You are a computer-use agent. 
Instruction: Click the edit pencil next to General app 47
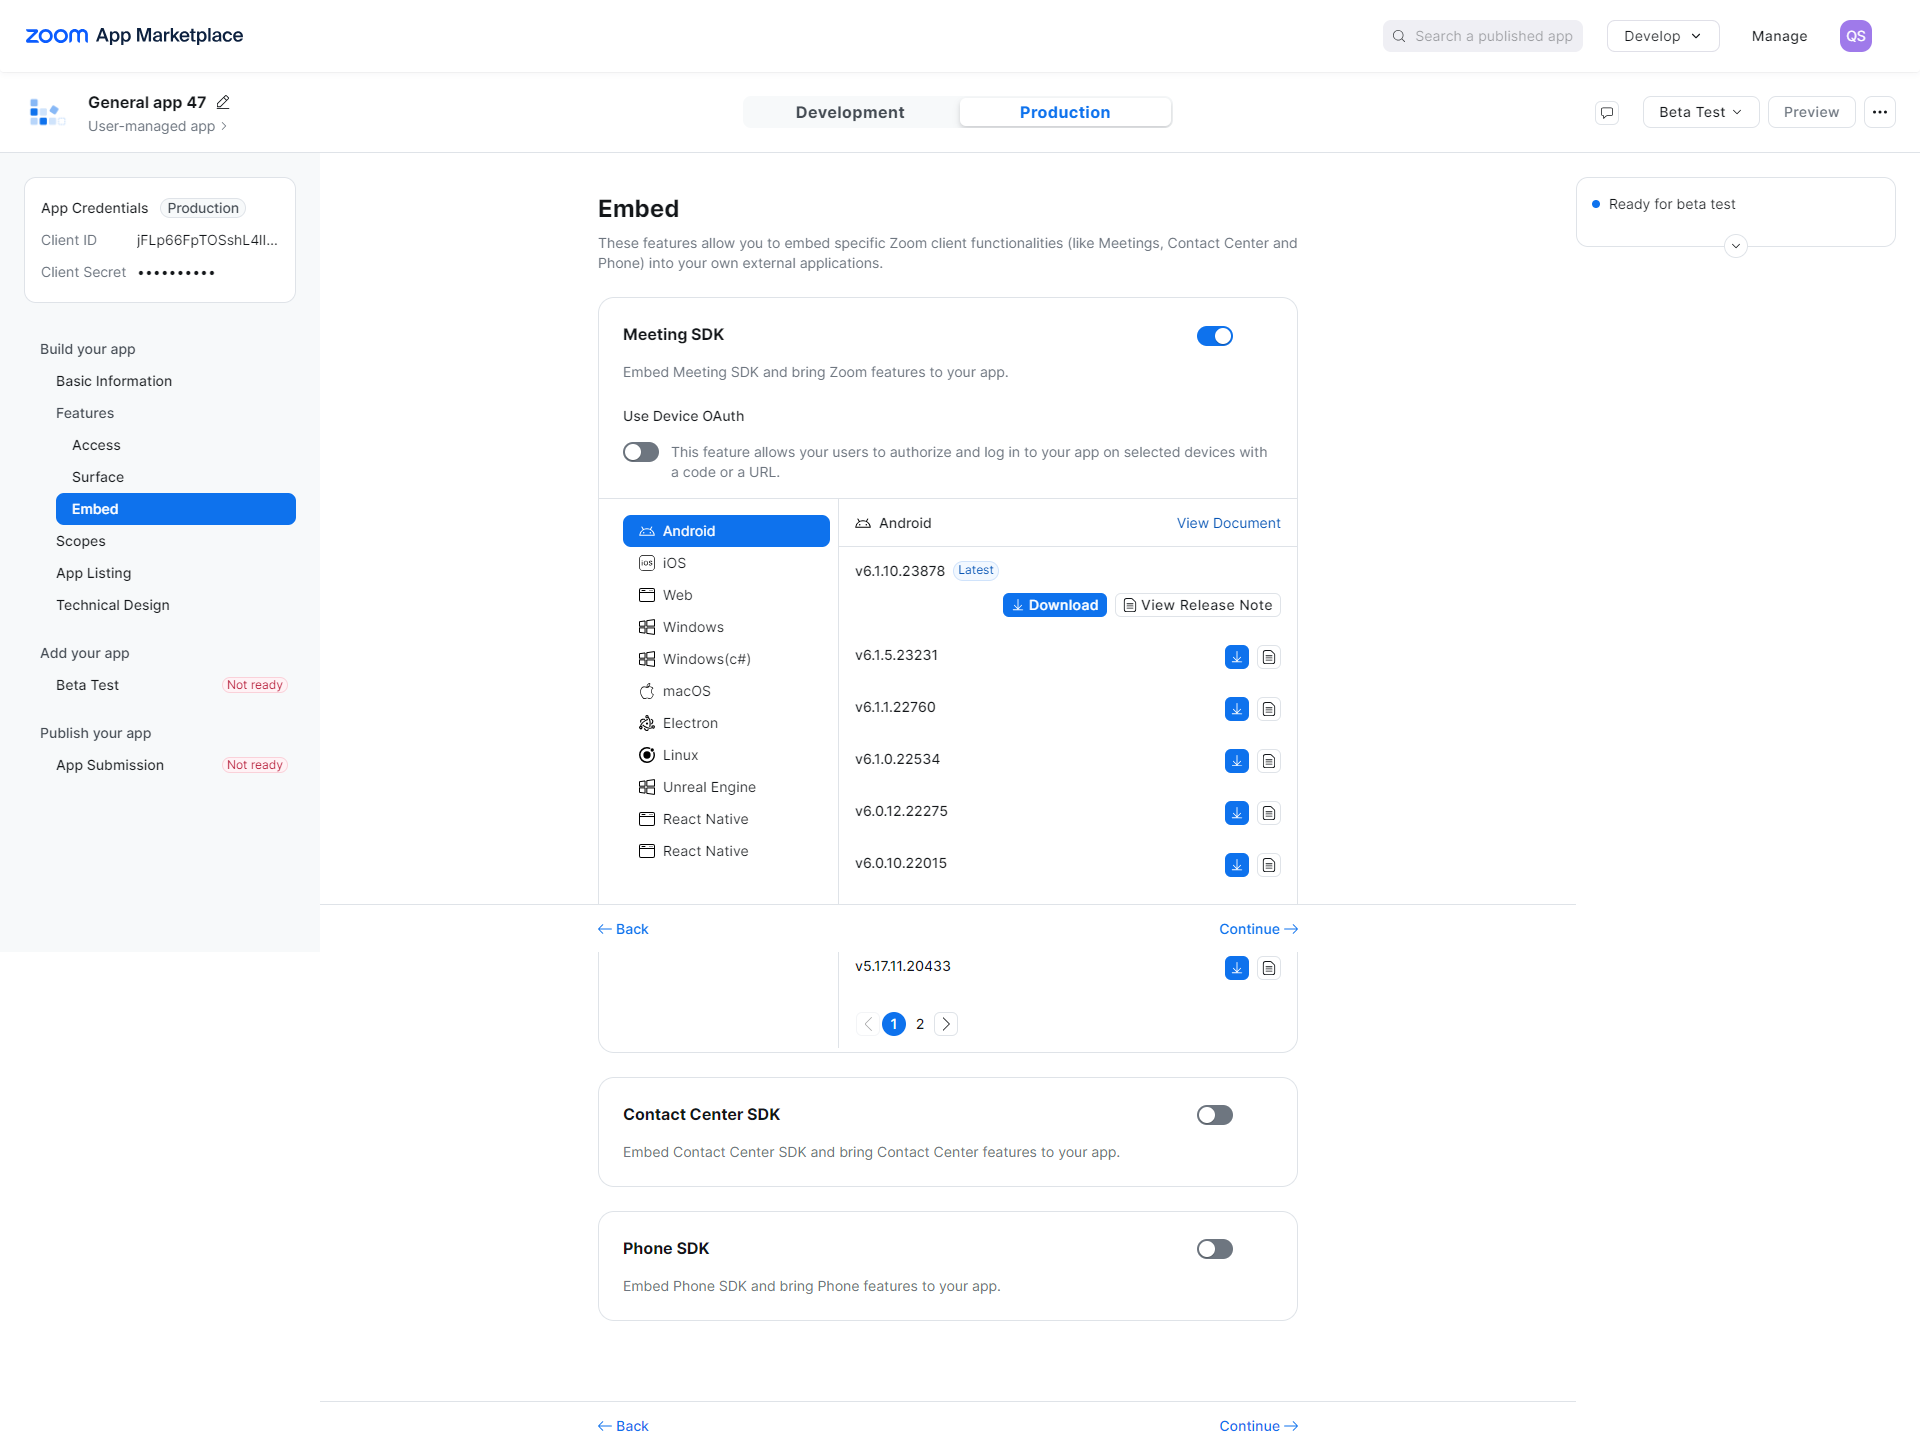pyautogui.click(x=223, y=102)
